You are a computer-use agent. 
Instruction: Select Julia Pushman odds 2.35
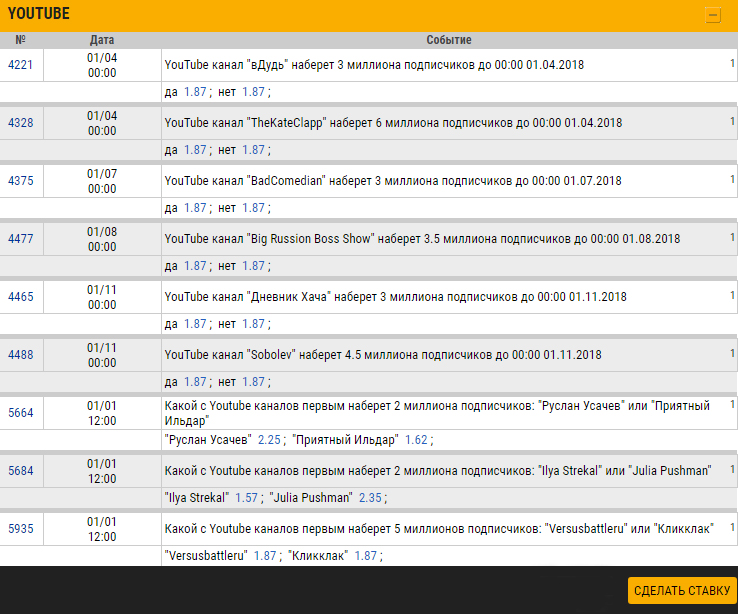coord(370,498)
